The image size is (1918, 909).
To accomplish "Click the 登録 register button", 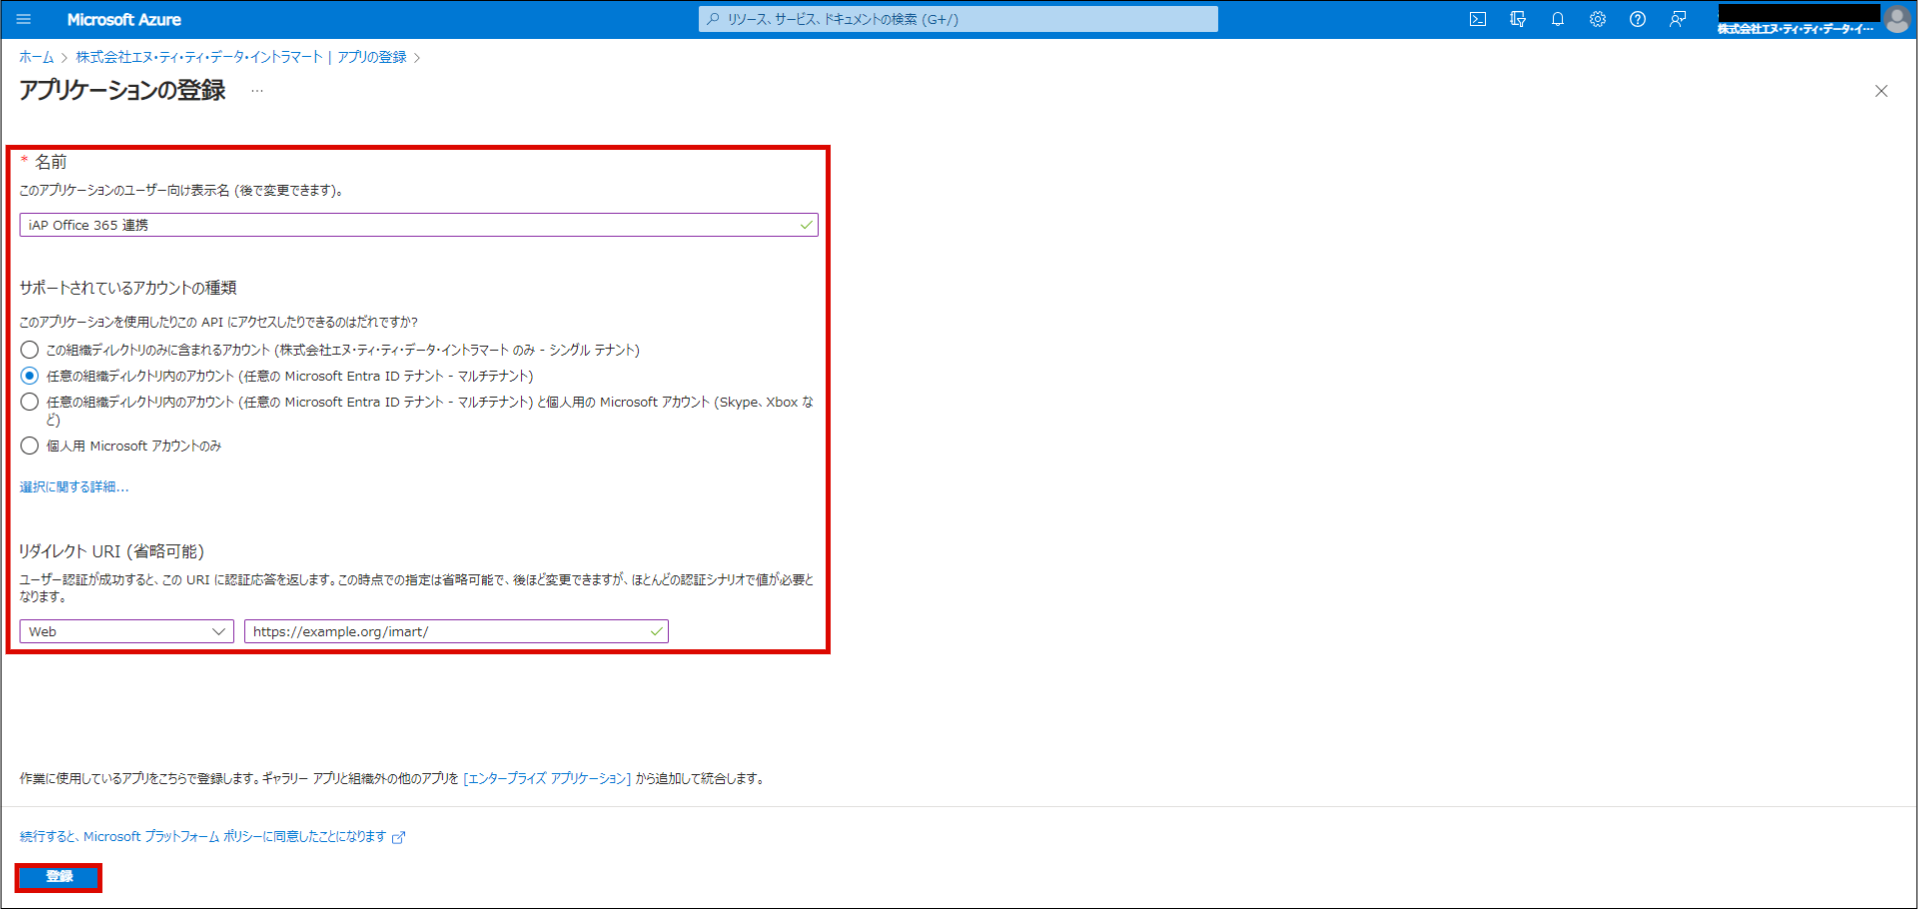I will [x=59, y=877].
